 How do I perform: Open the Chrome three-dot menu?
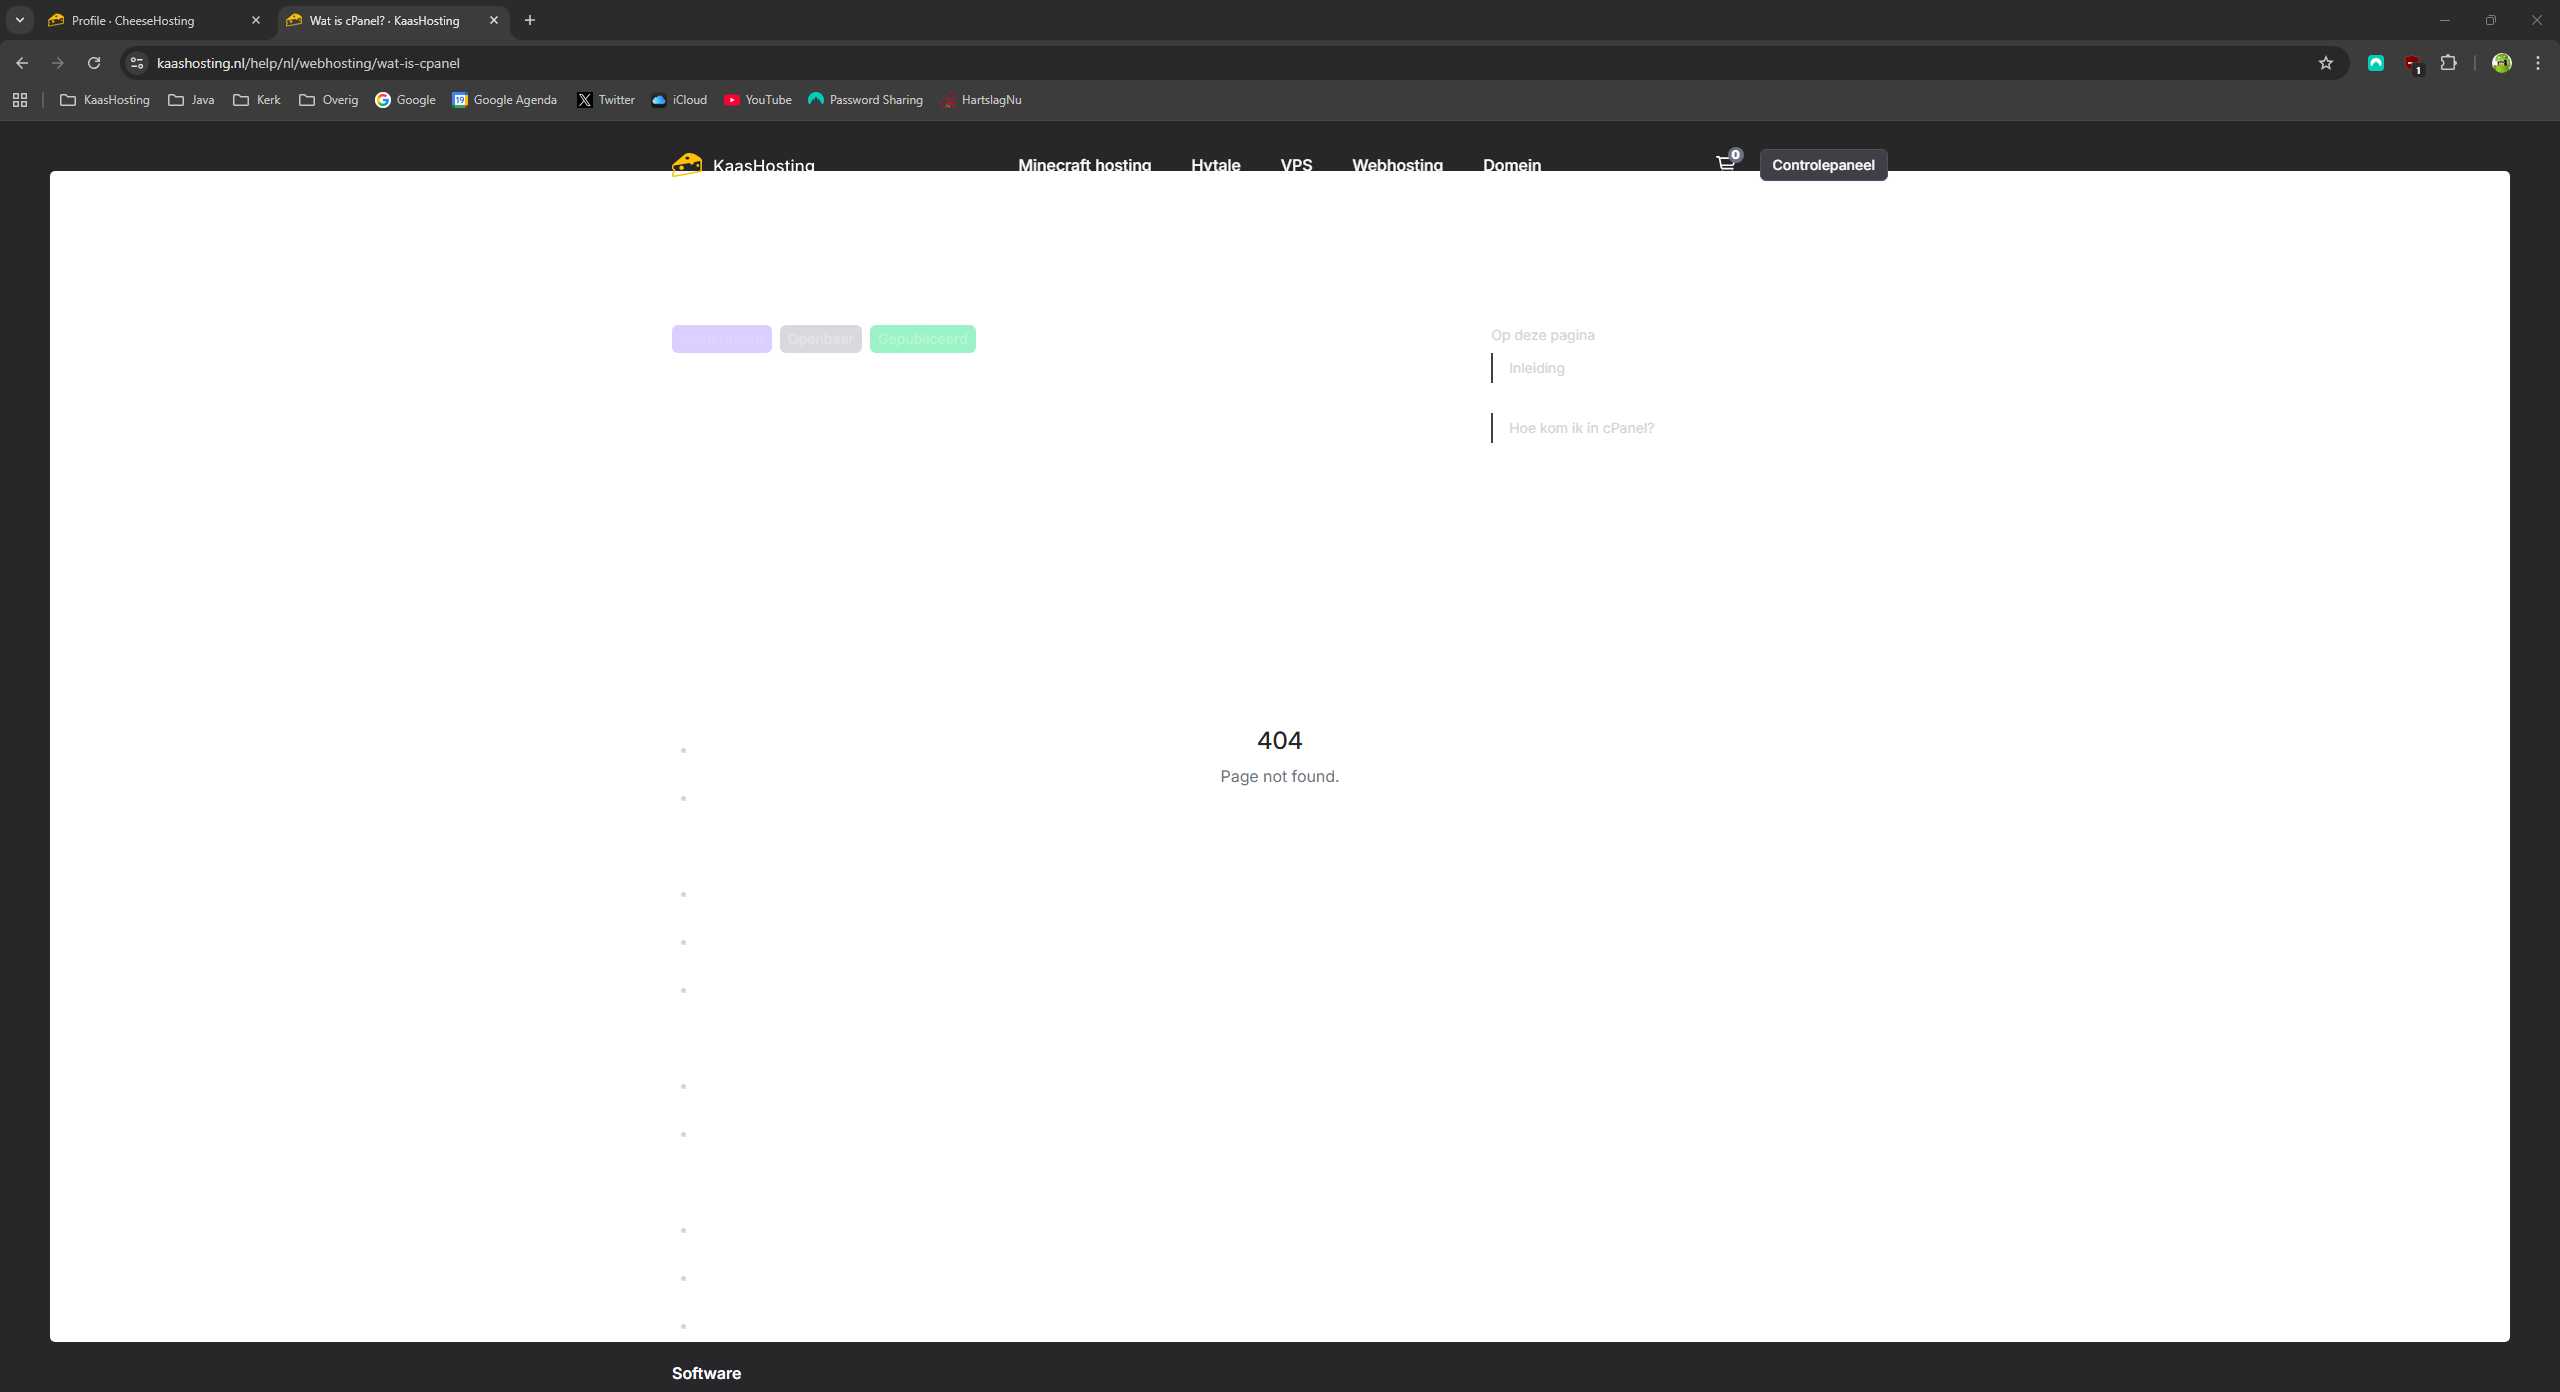(2538, 63)
